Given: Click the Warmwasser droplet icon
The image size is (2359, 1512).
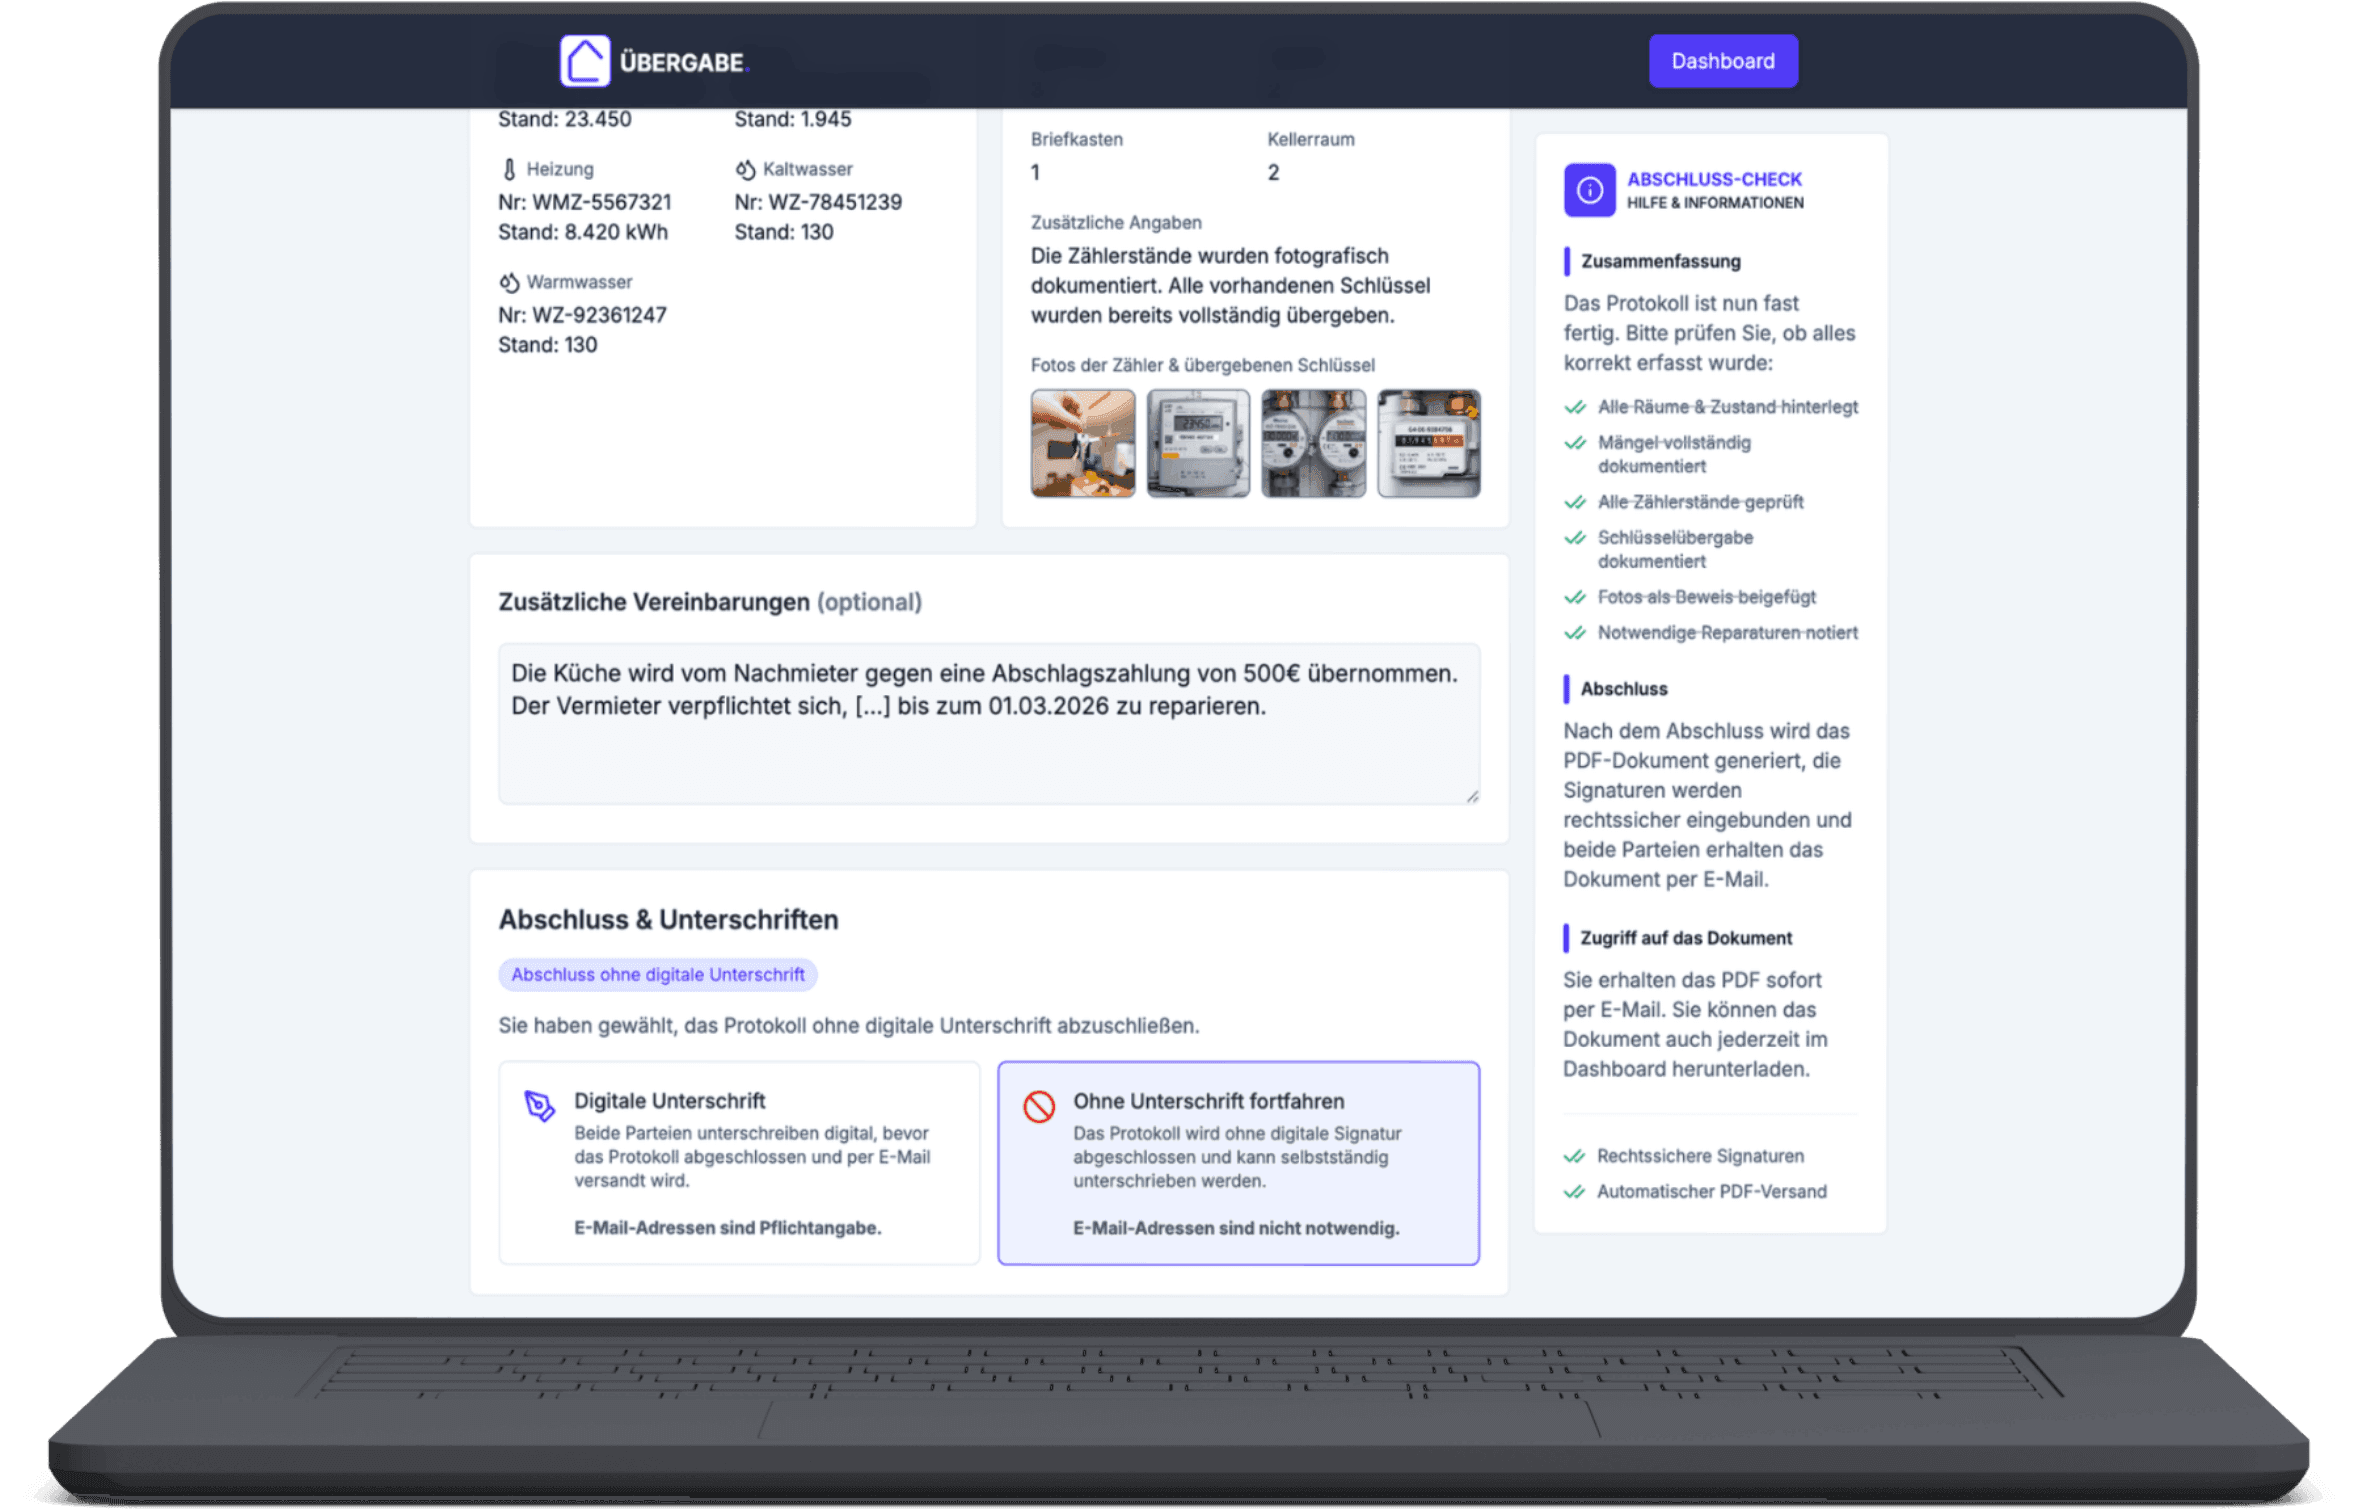Looking at the screenshot, I should 510,281.
